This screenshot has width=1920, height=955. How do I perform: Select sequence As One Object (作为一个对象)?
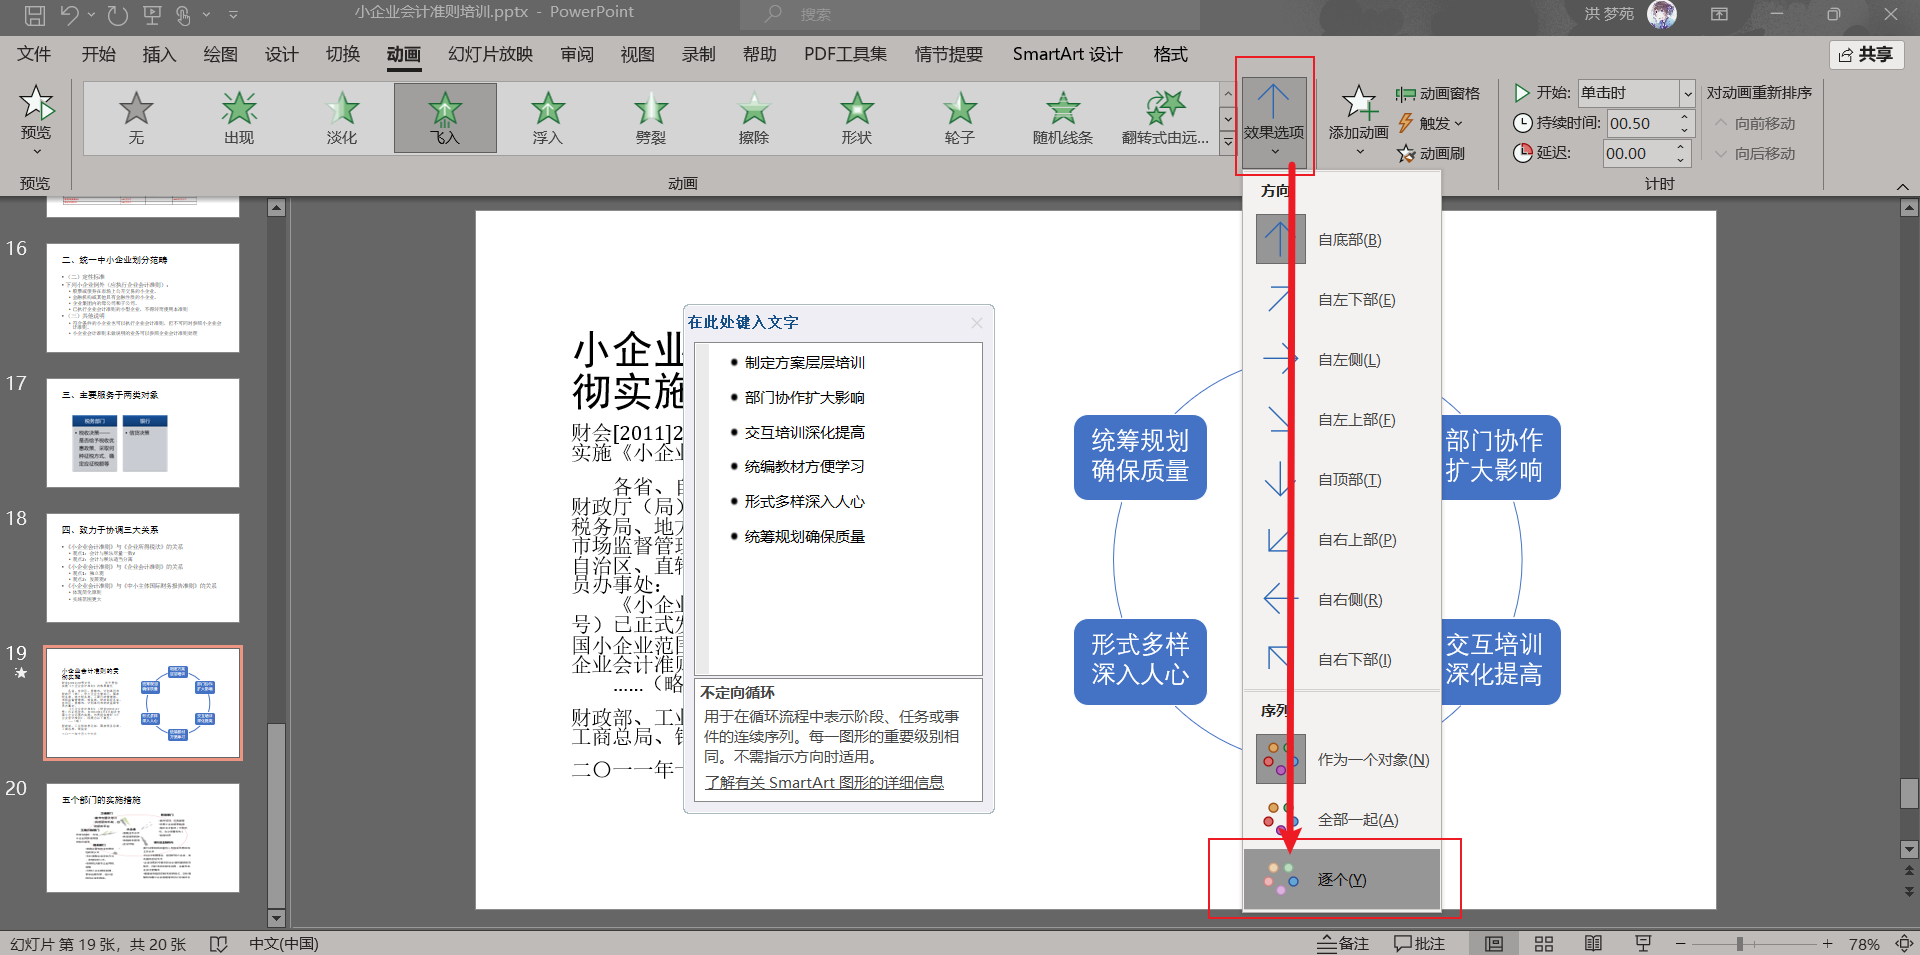coord(1342,760)
